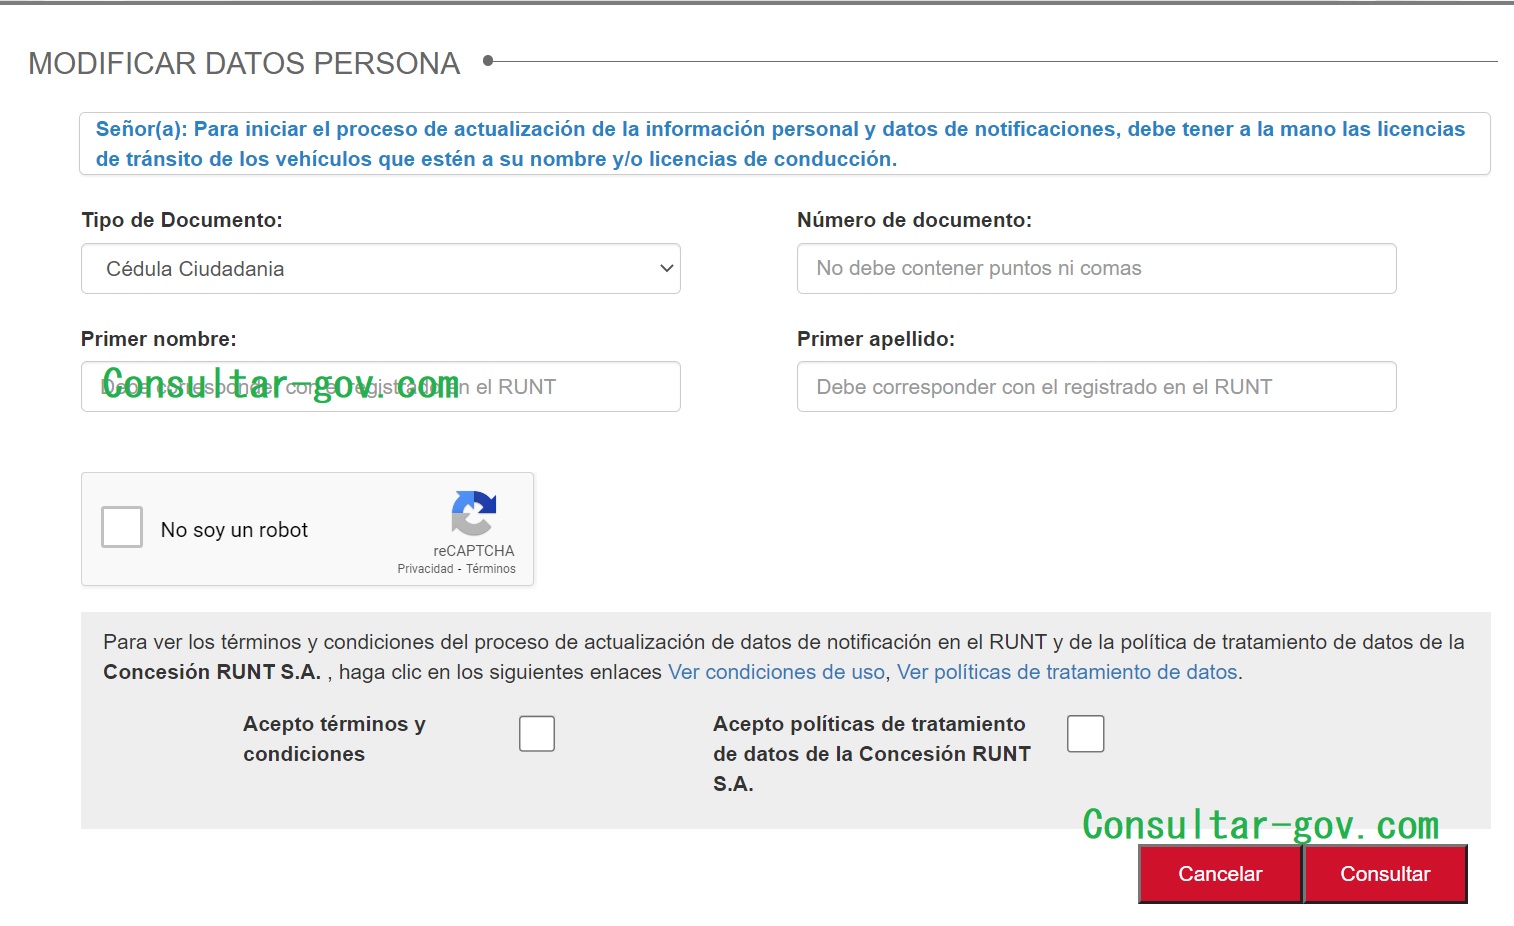Click into the Primer nombre input
This screenshot has height=926, width=1514.
(x=380, y=387)
